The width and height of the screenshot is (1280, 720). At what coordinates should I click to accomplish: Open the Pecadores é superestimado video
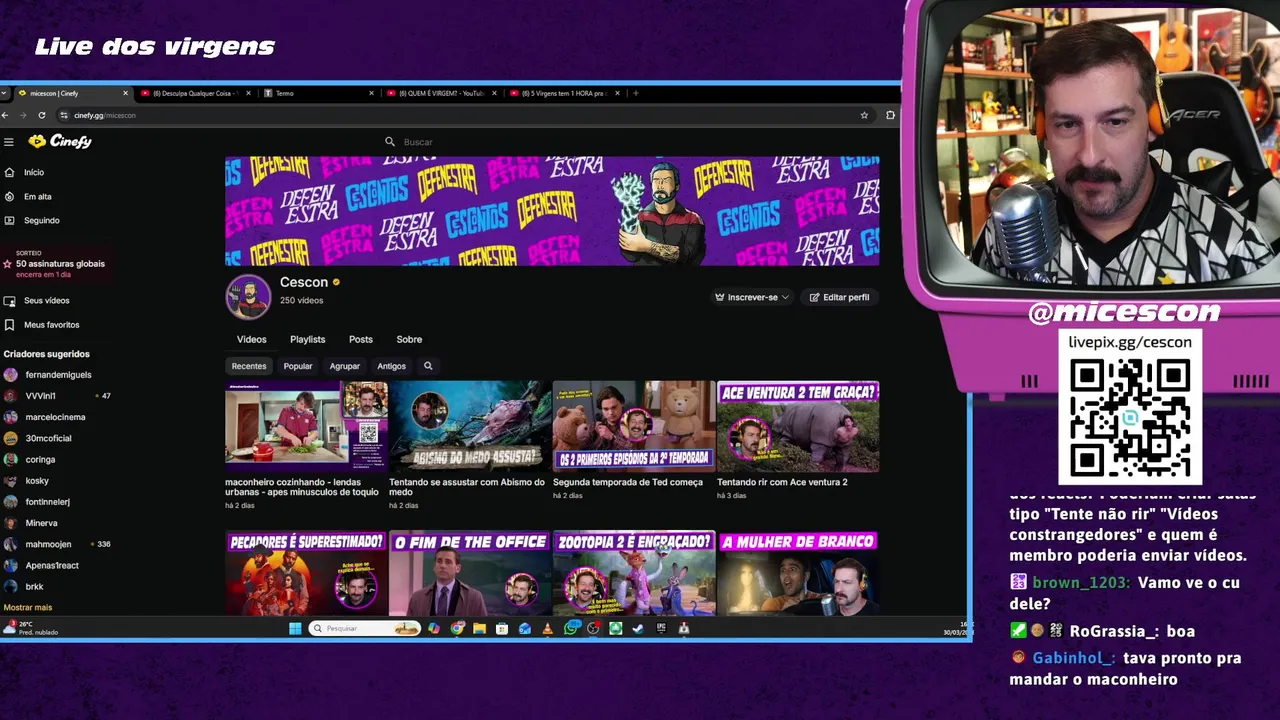pyautogui.click(x=306, y=573)
